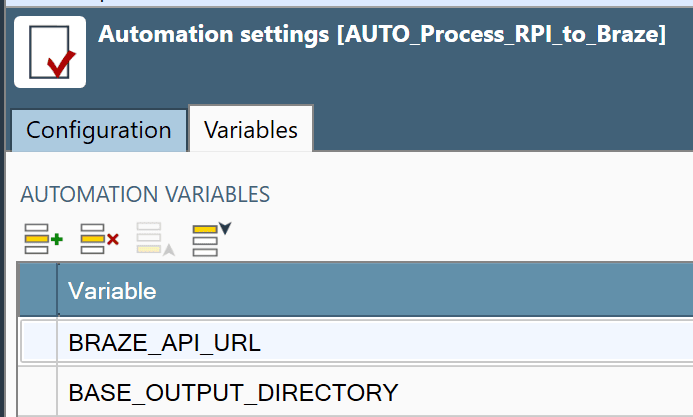Click the table's top-left corner header cell
This screenshot has width=693, height=417.
(x=38, y=291)
